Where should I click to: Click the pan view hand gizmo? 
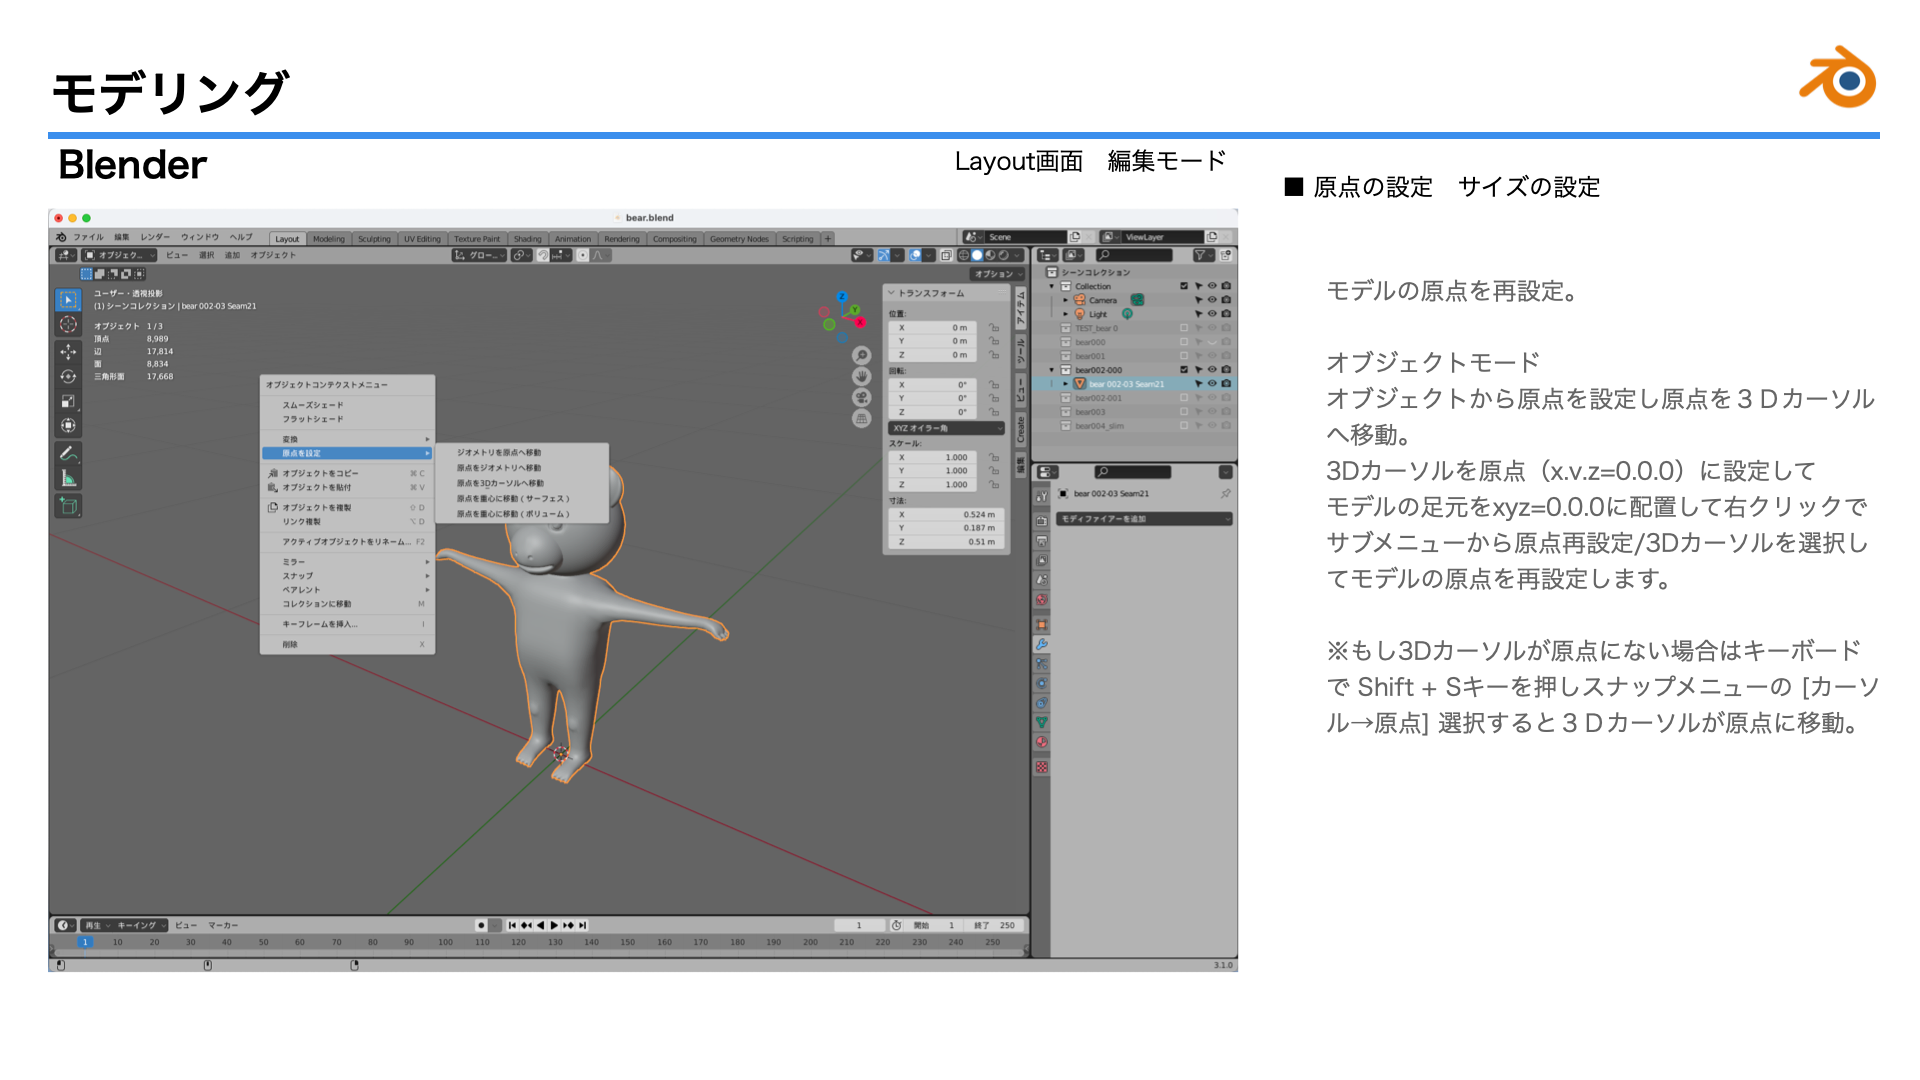861,376
